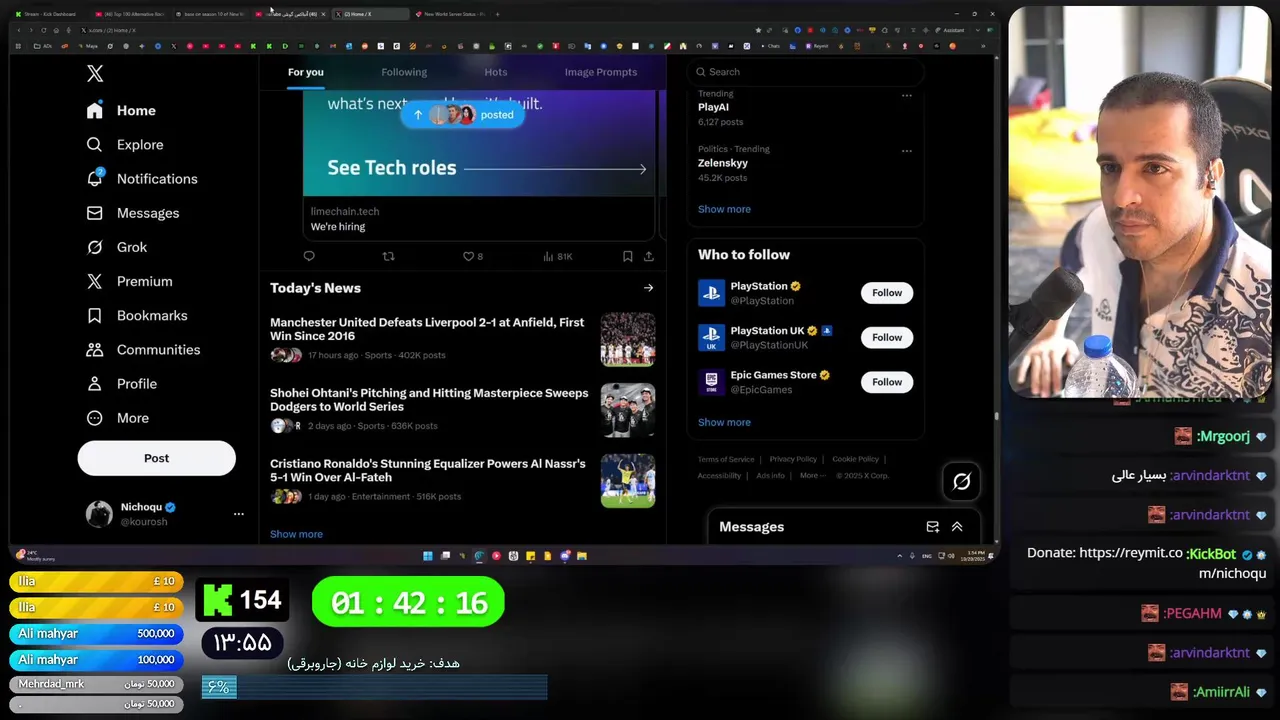Like the limechain.tech post
Viewport: 1280px width, 720px height.
(472, 256)
